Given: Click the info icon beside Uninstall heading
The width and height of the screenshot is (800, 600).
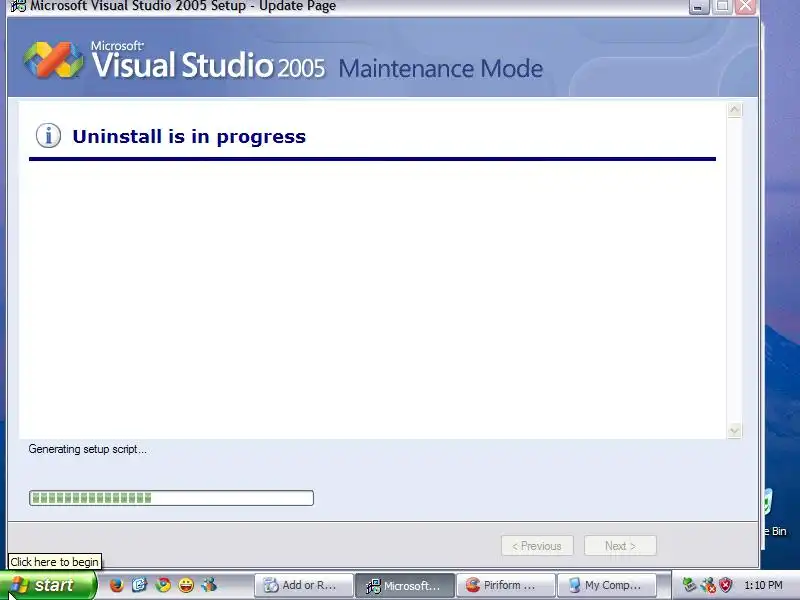Looking at the screenshot, I should pyautogui.click(x=48, y=136).
